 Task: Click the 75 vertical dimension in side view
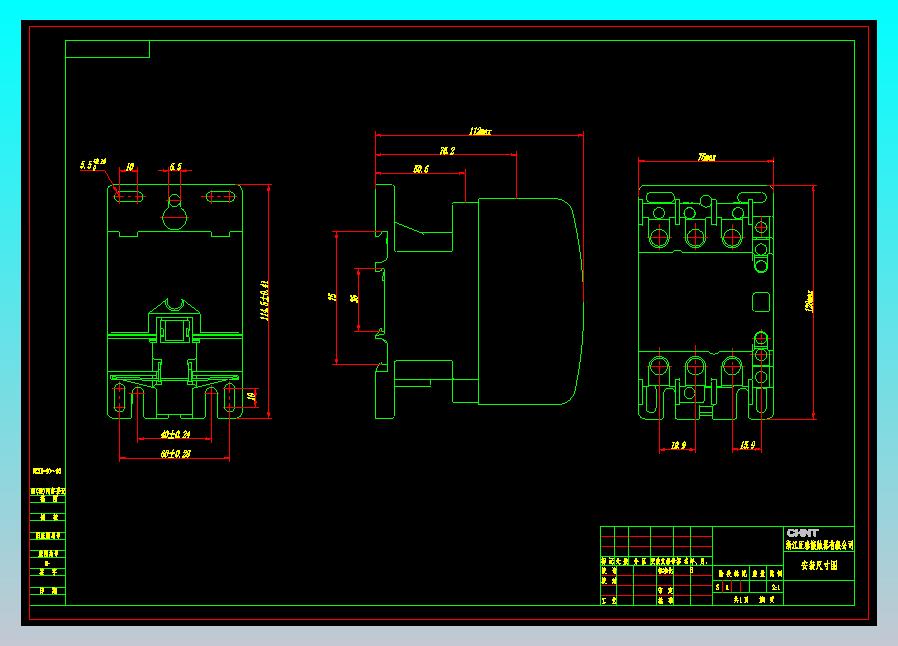(332, 297)
